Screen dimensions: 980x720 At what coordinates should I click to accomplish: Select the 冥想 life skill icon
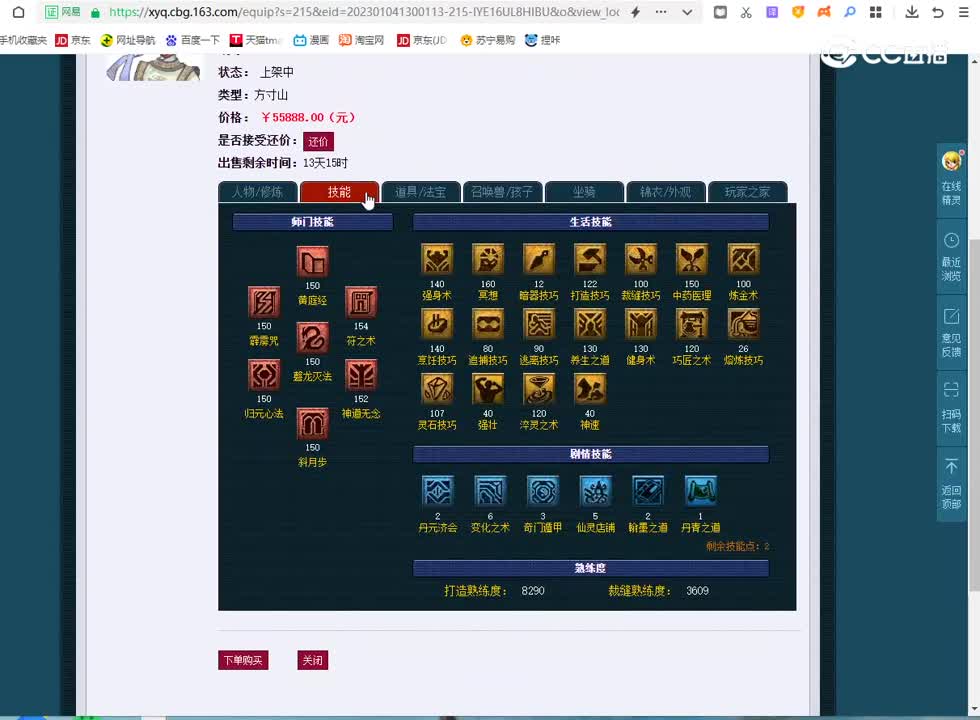click(x=488, y=259)
